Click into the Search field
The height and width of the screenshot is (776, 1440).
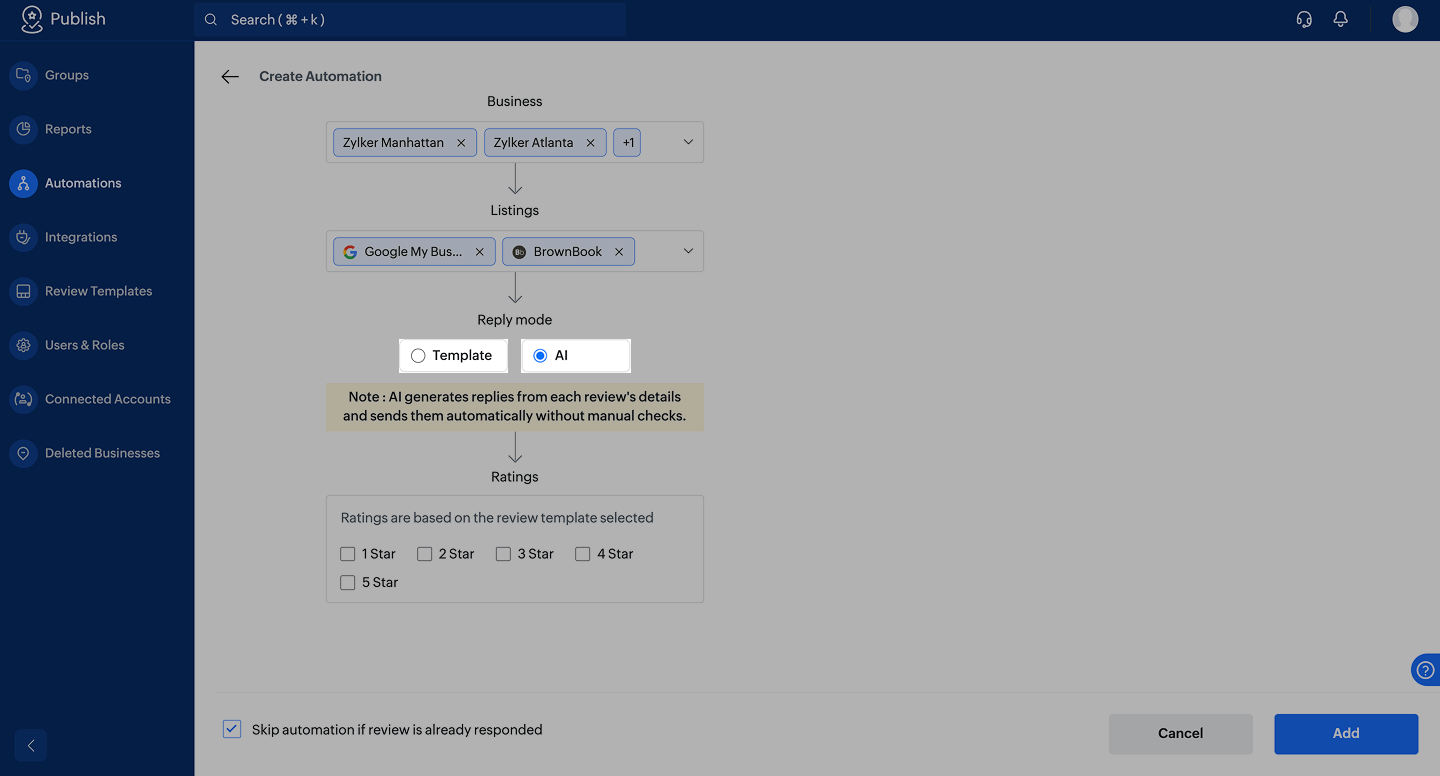pyautogui.click(x=410, y=20)
